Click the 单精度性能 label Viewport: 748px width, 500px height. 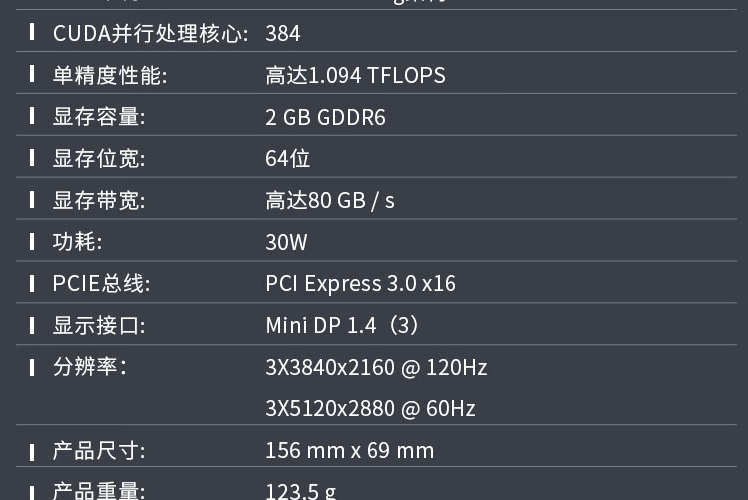click(x=110, y=76)
